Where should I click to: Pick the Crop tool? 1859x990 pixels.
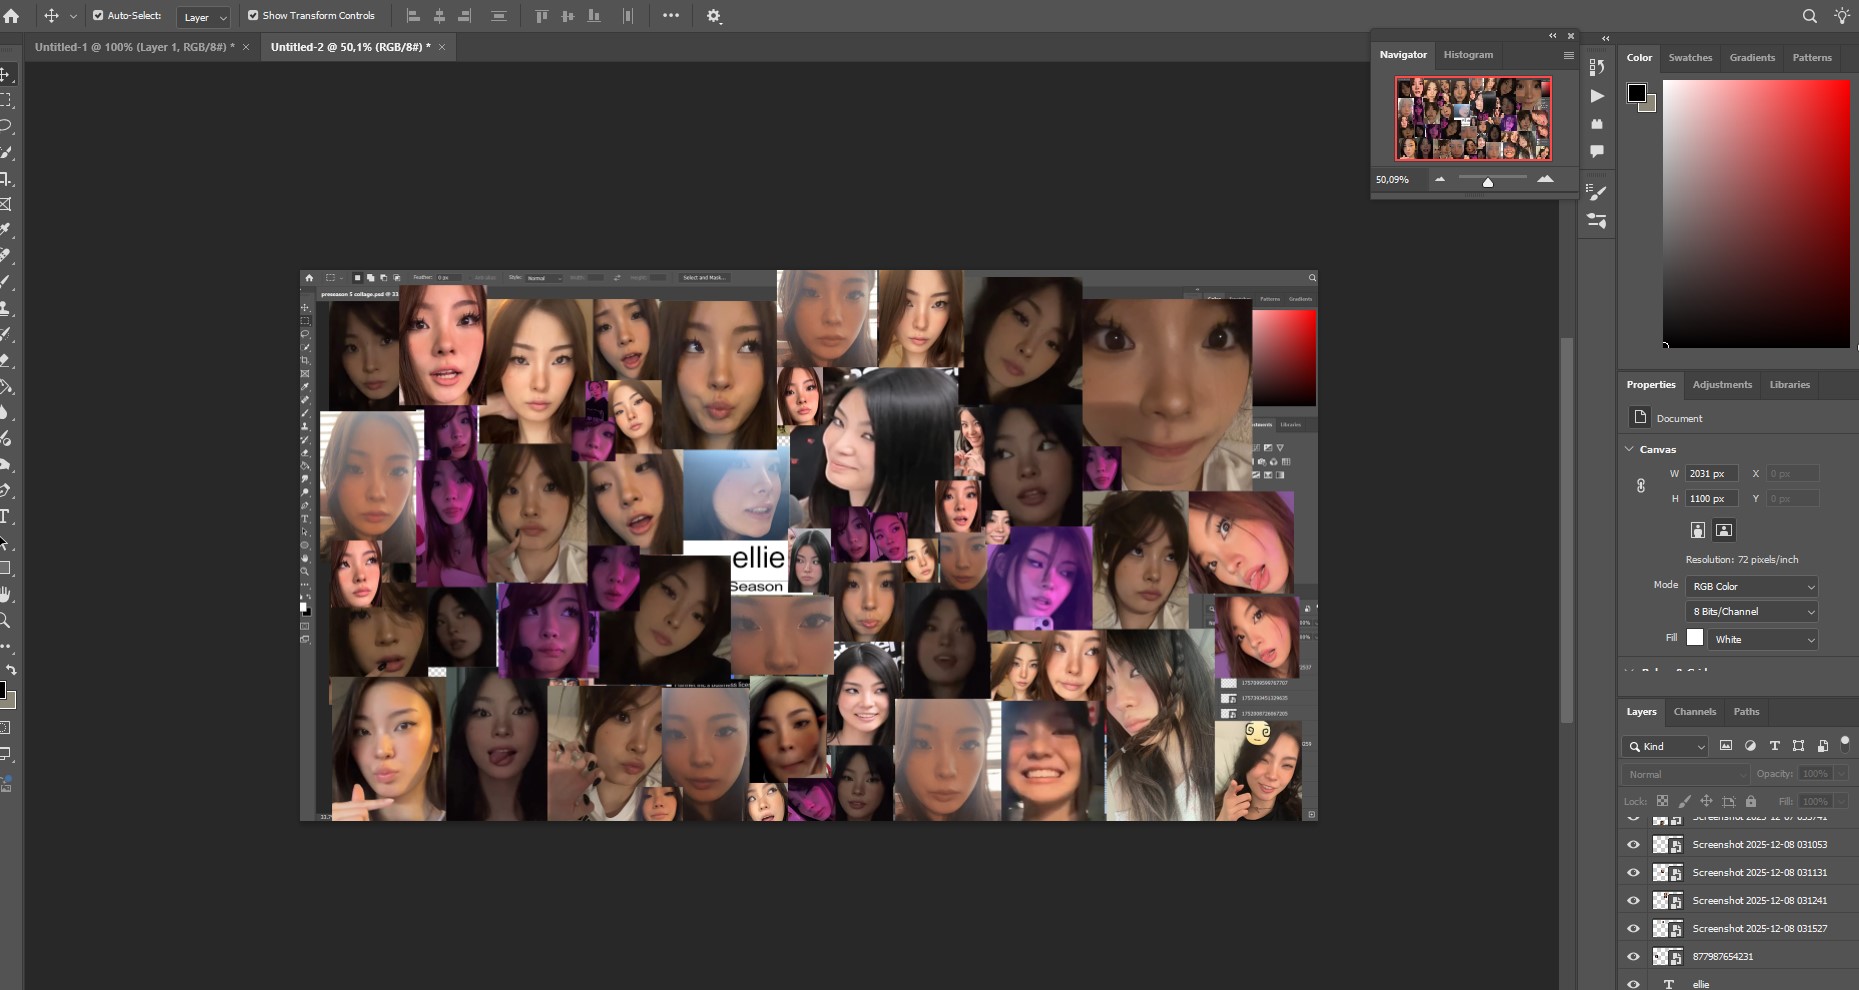(5, 179)
